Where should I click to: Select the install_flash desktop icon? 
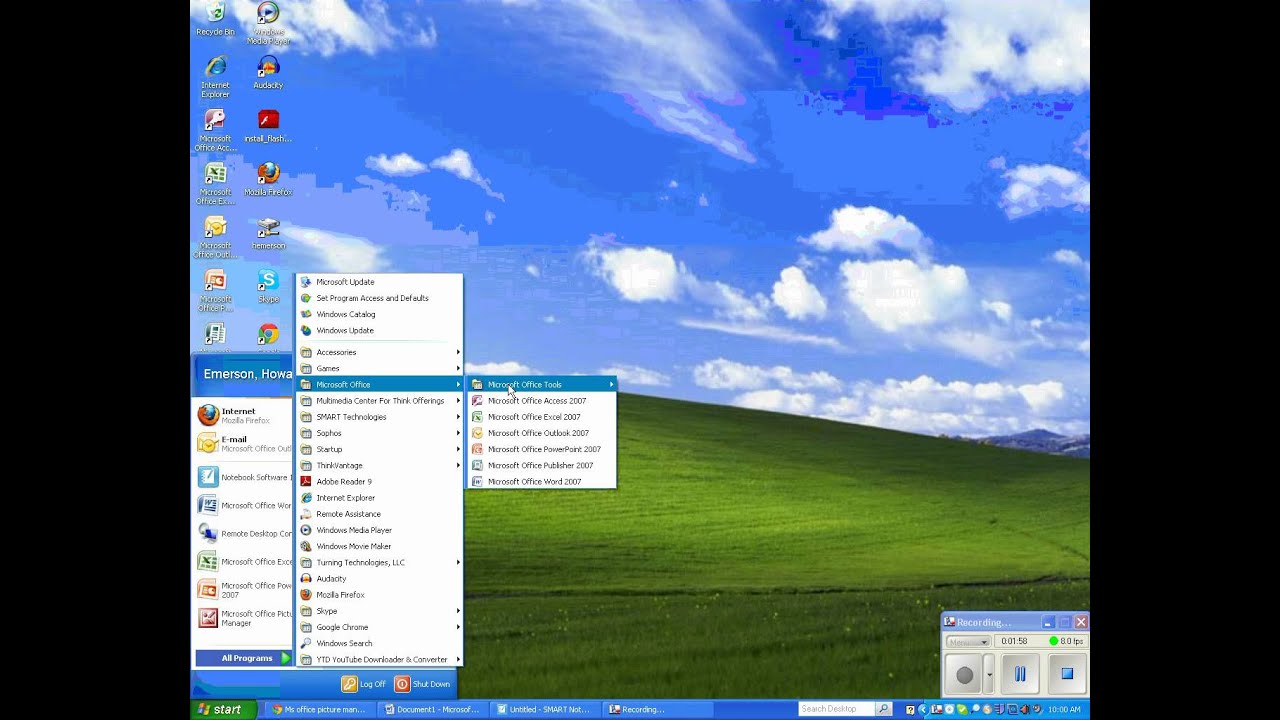(268, 126)
